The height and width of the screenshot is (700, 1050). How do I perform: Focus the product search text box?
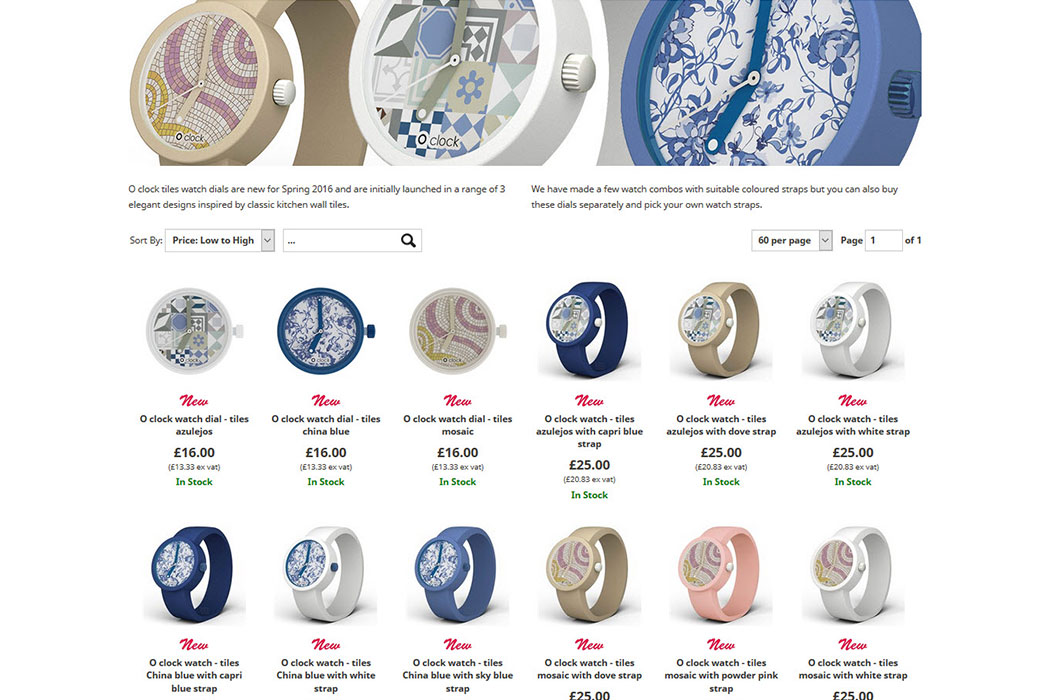tap(342, 240)
